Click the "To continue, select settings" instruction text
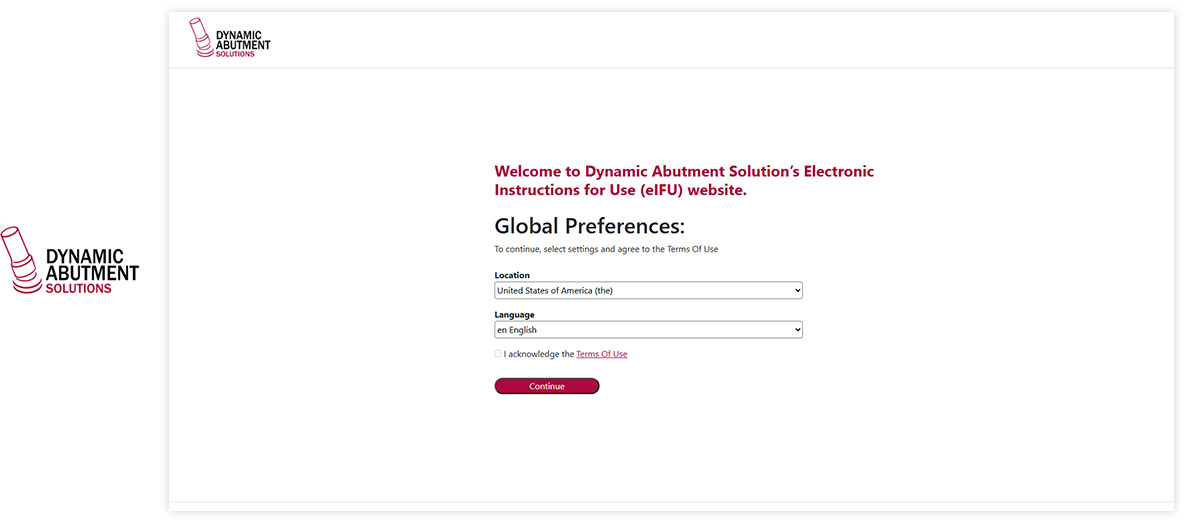1185x521 pixels. click(606, 249)
